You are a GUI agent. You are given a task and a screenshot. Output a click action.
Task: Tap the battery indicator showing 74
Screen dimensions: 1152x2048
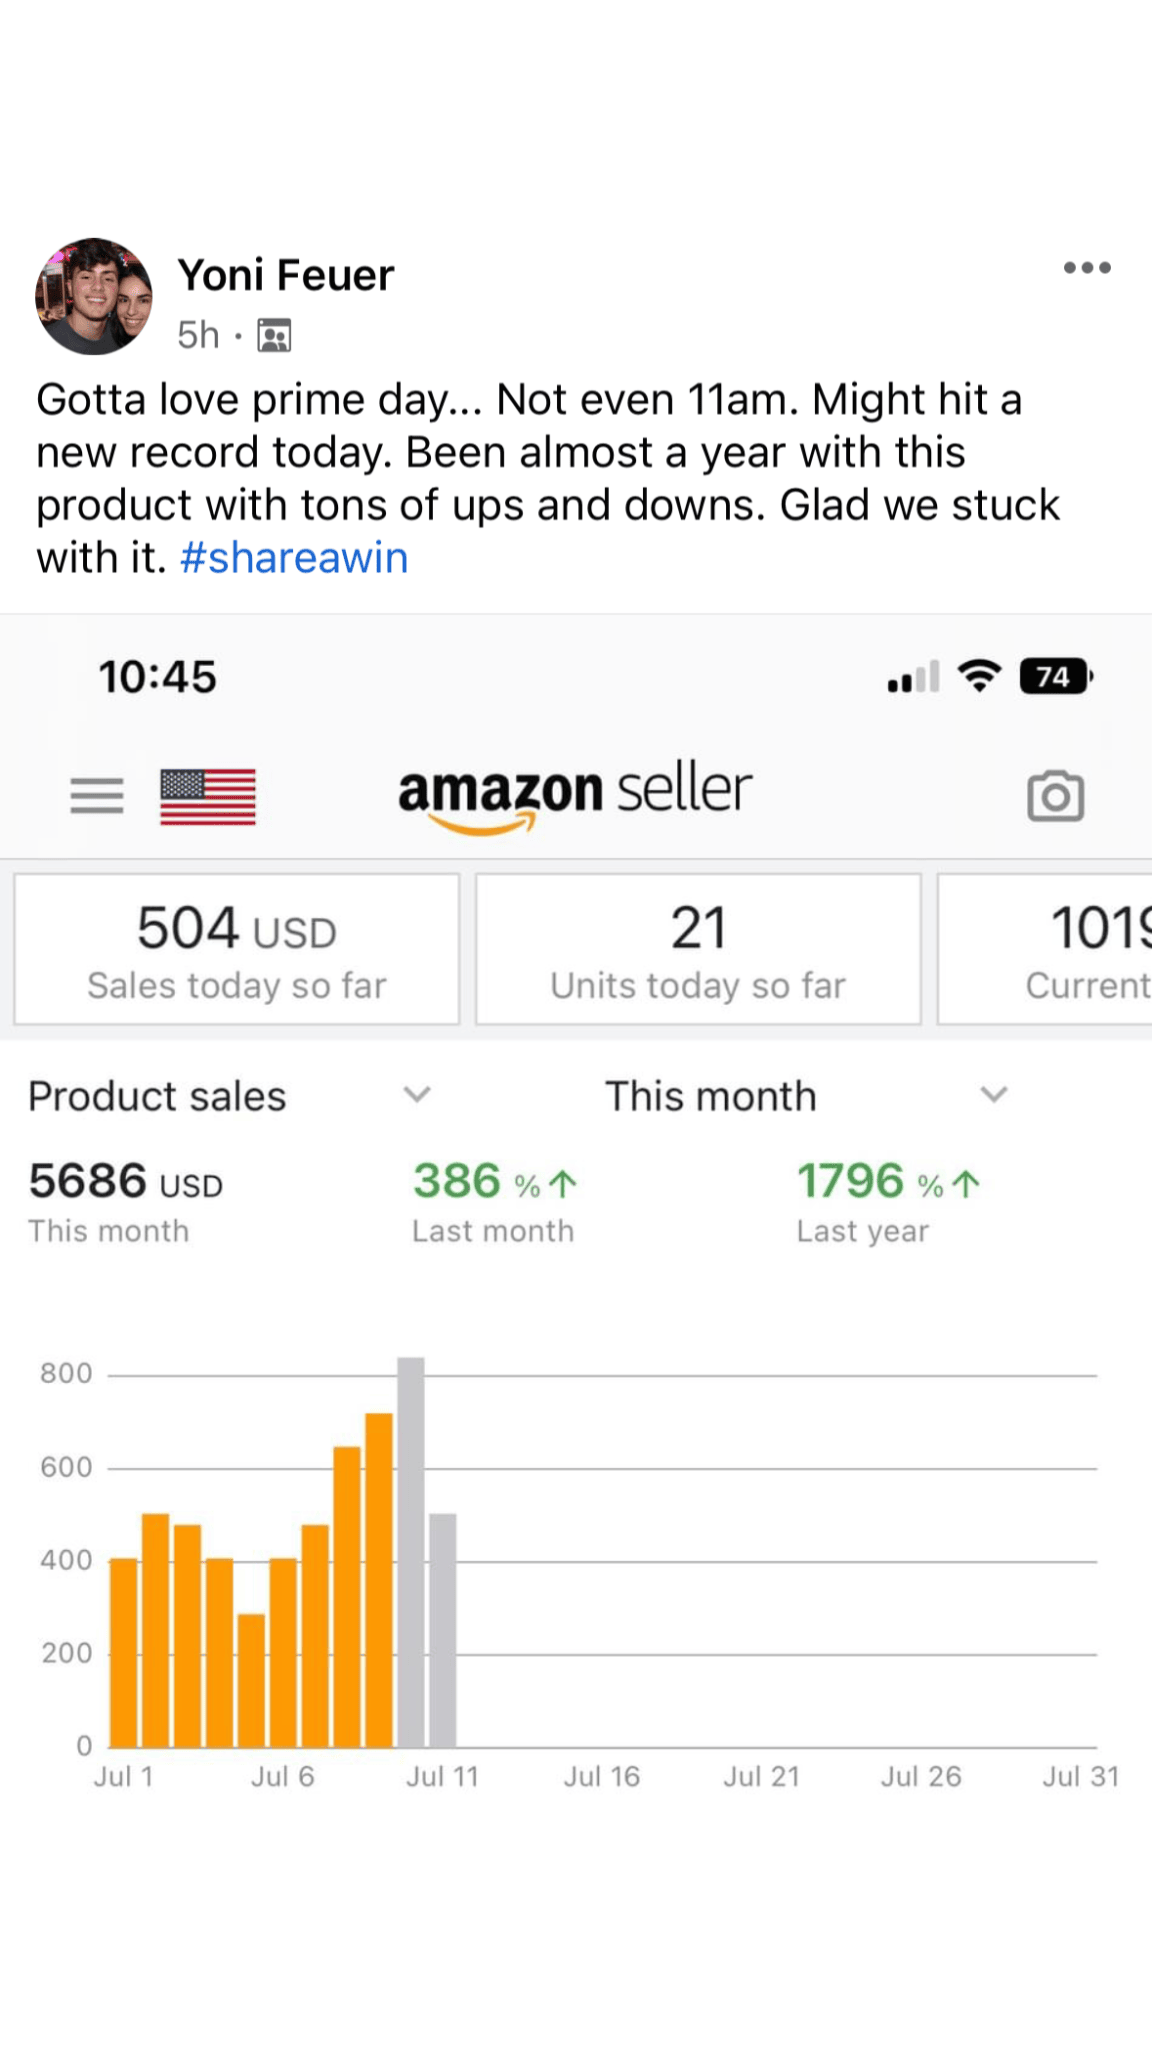click(x=1055, y=677)
